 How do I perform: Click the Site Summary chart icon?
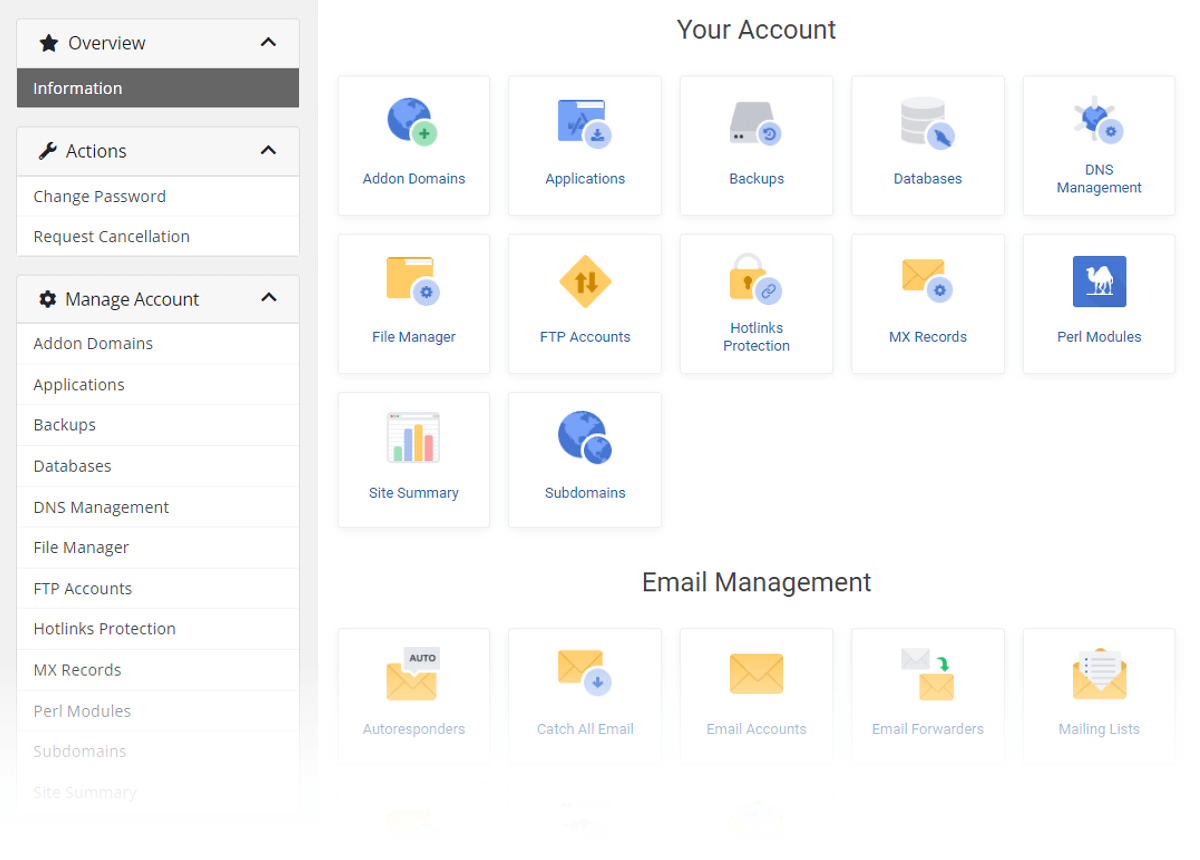pos(413,437)
